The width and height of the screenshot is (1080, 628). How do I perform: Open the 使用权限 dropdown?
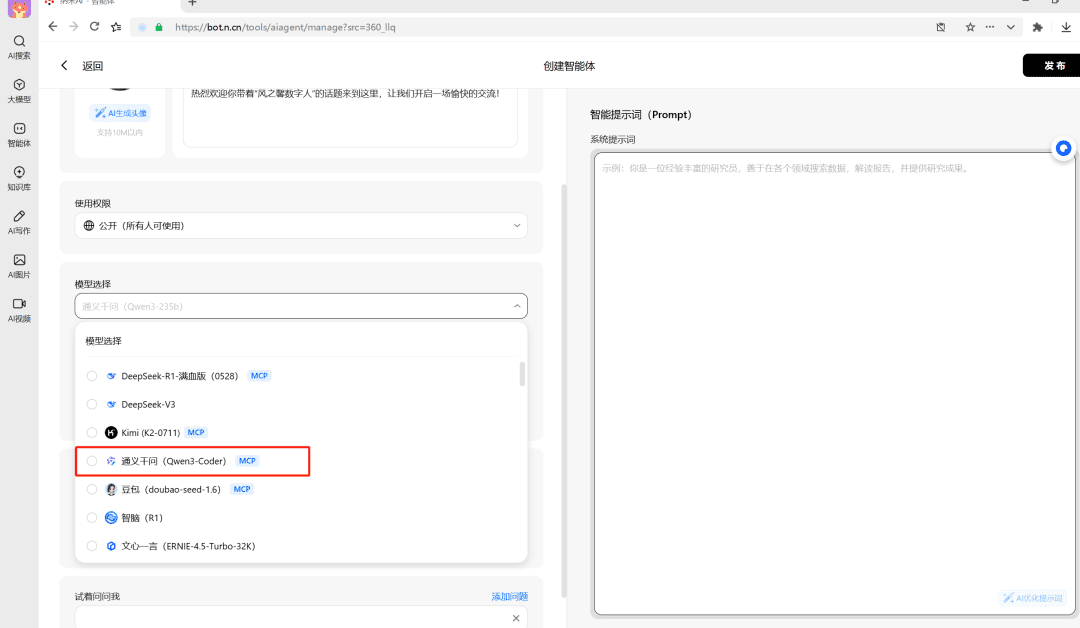(301, 226)
